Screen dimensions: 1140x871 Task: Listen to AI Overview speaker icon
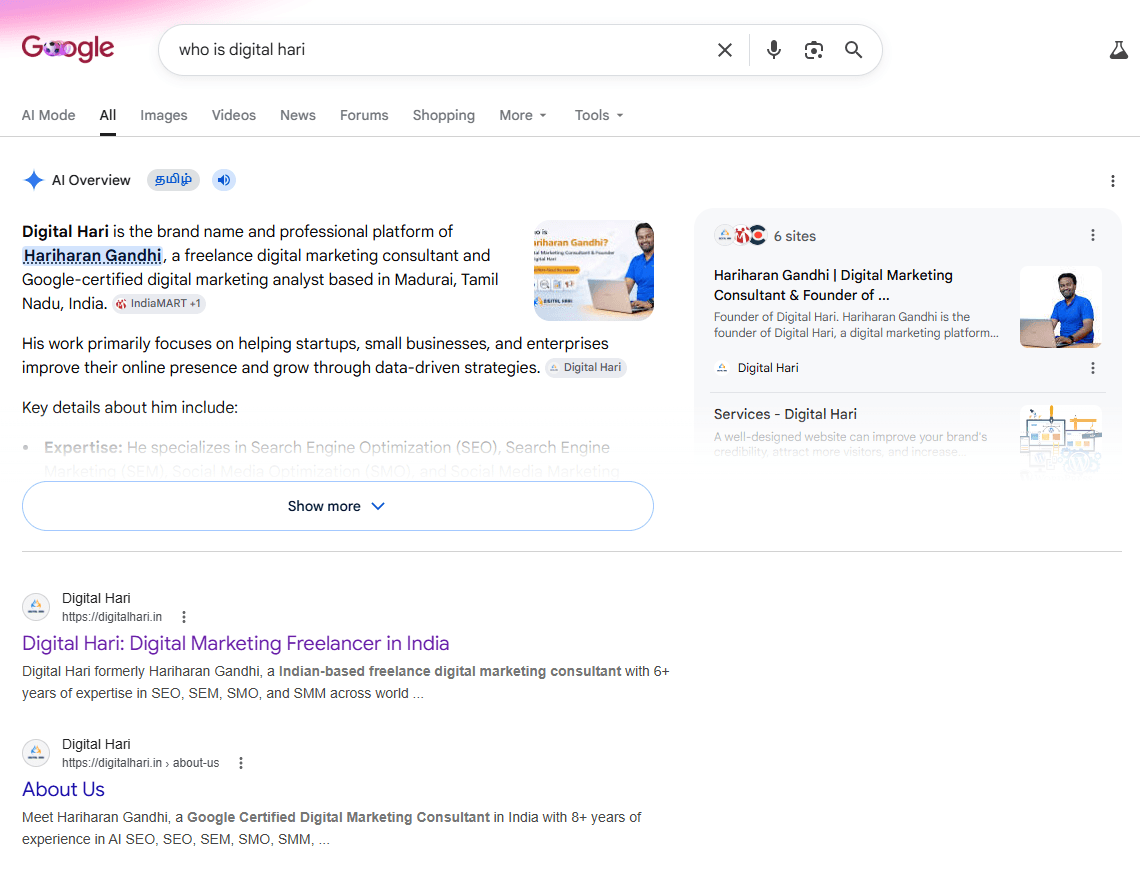pos(224,180)
